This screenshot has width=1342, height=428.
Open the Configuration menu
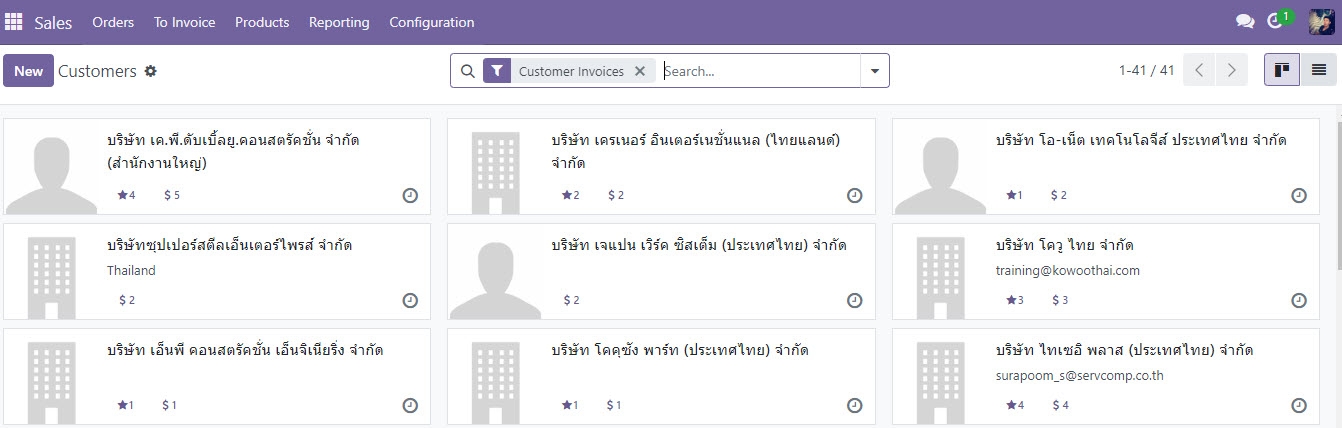pos(431,22)
